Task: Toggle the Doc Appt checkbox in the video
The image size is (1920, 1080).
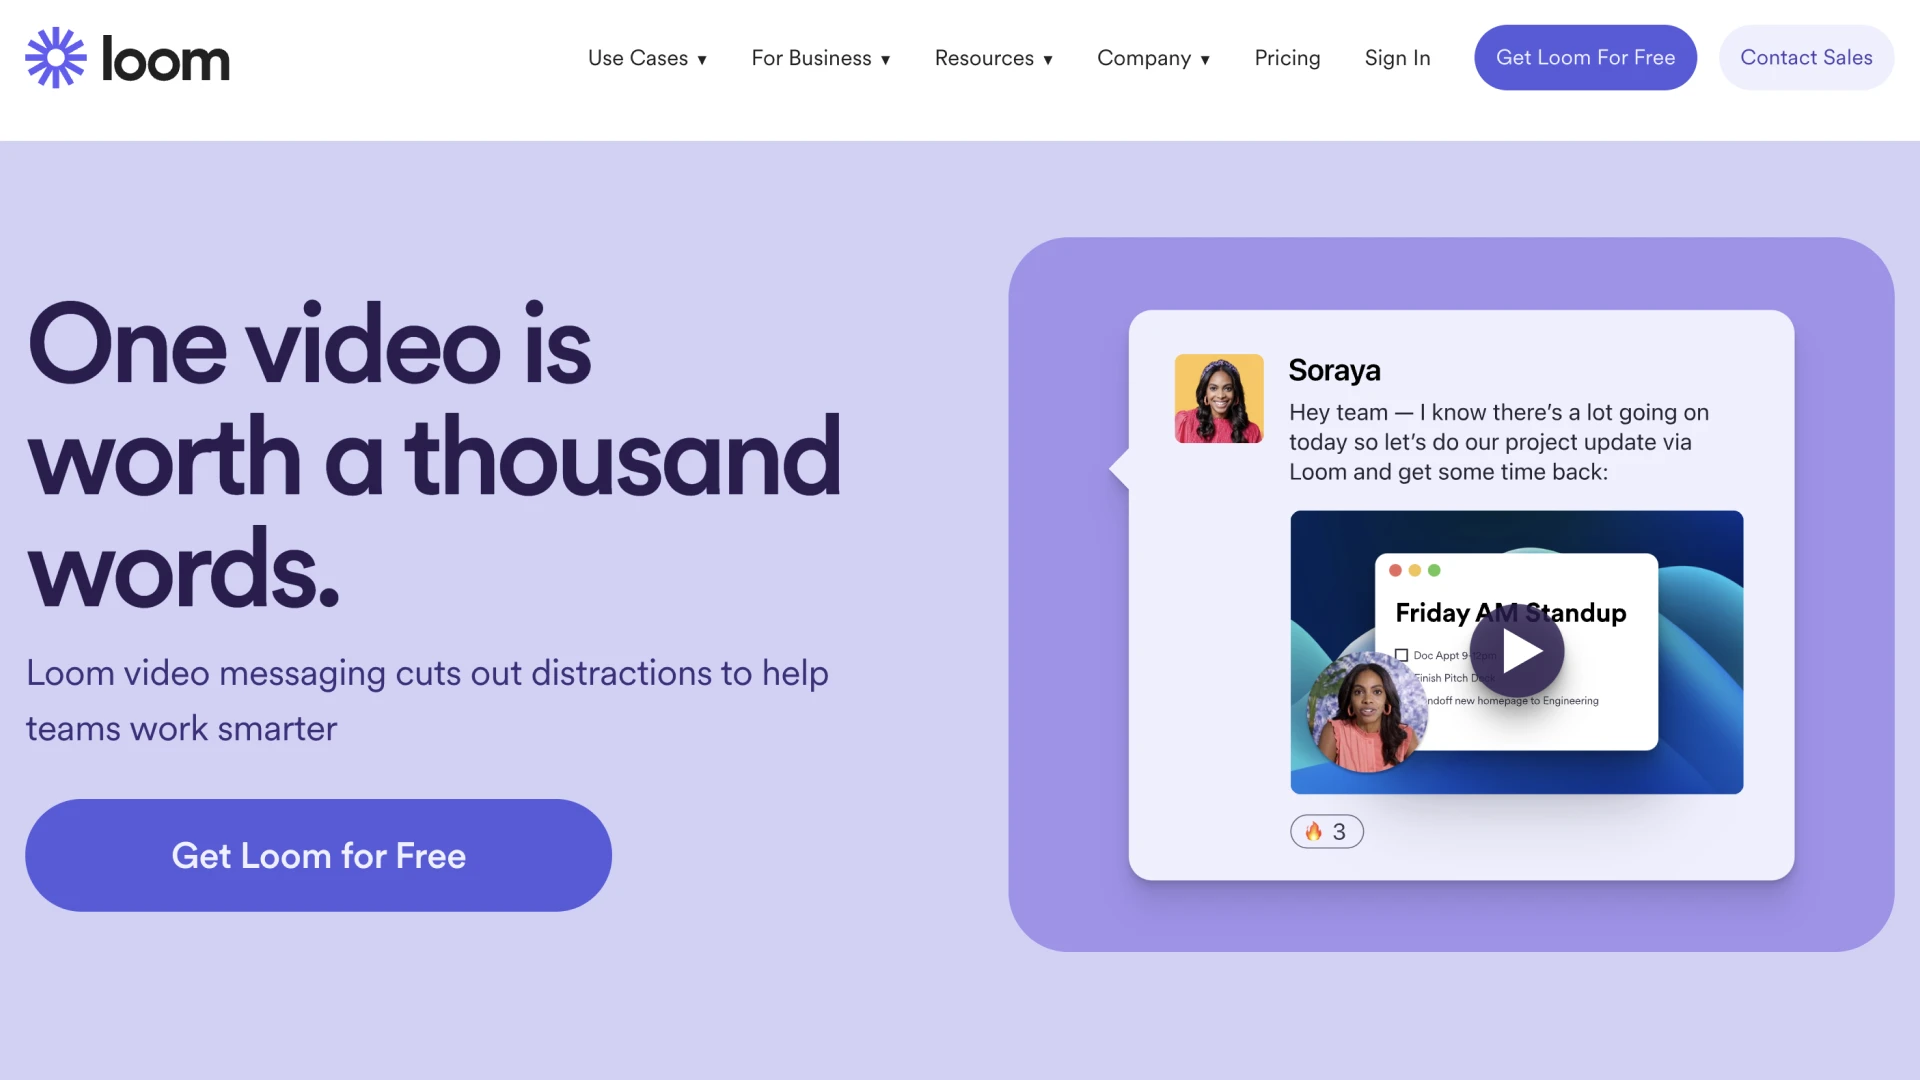Action: pyautogui.click(x=1401, y=655)
